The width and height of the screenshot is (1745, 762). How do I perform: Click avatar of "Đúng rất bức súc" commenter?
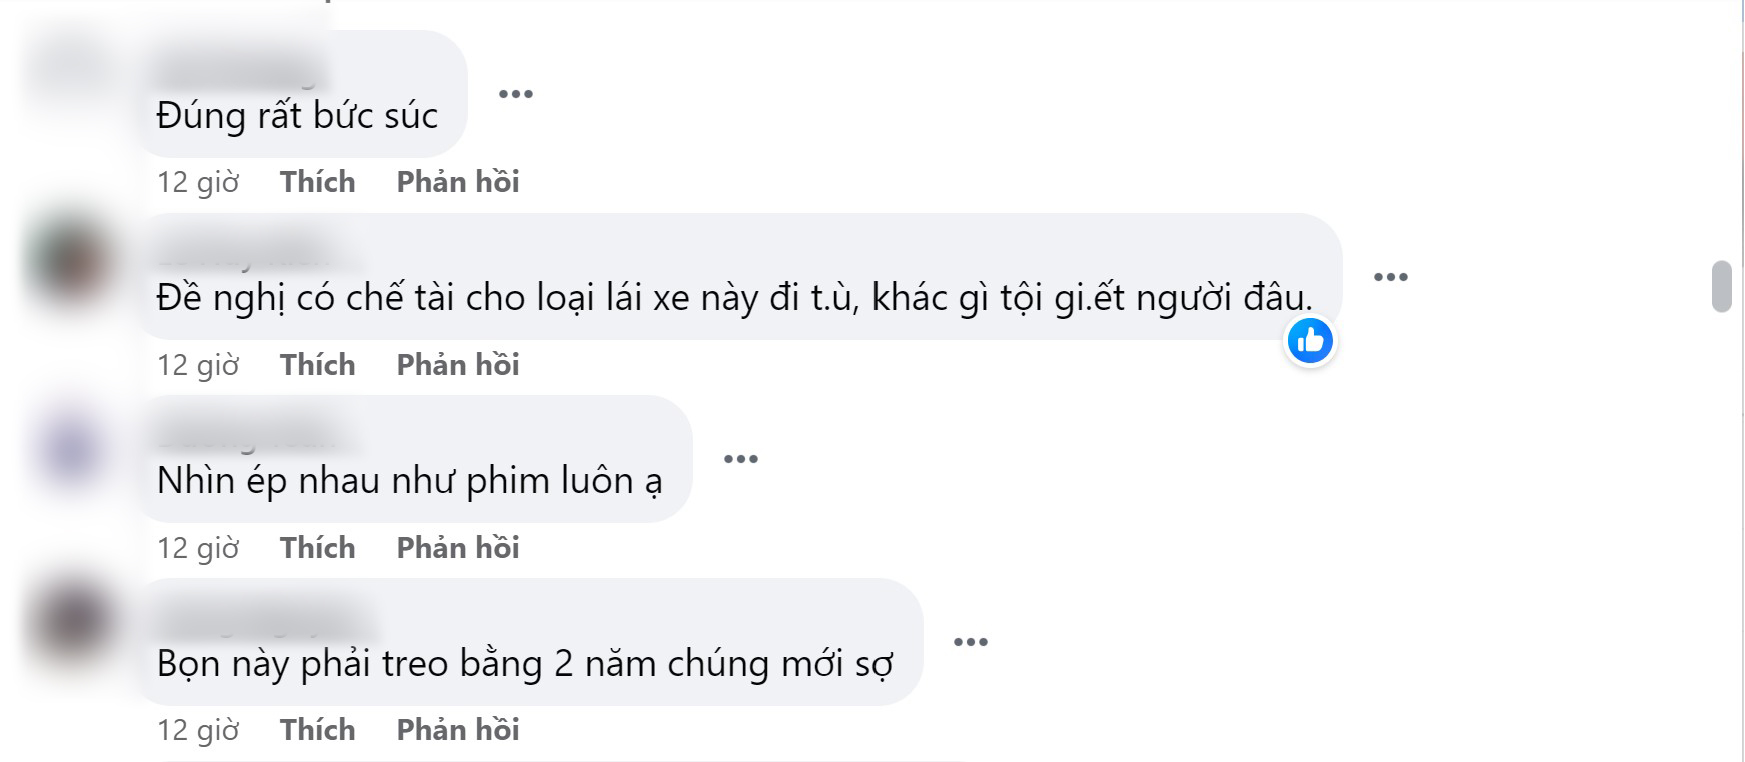click(70, 62)
